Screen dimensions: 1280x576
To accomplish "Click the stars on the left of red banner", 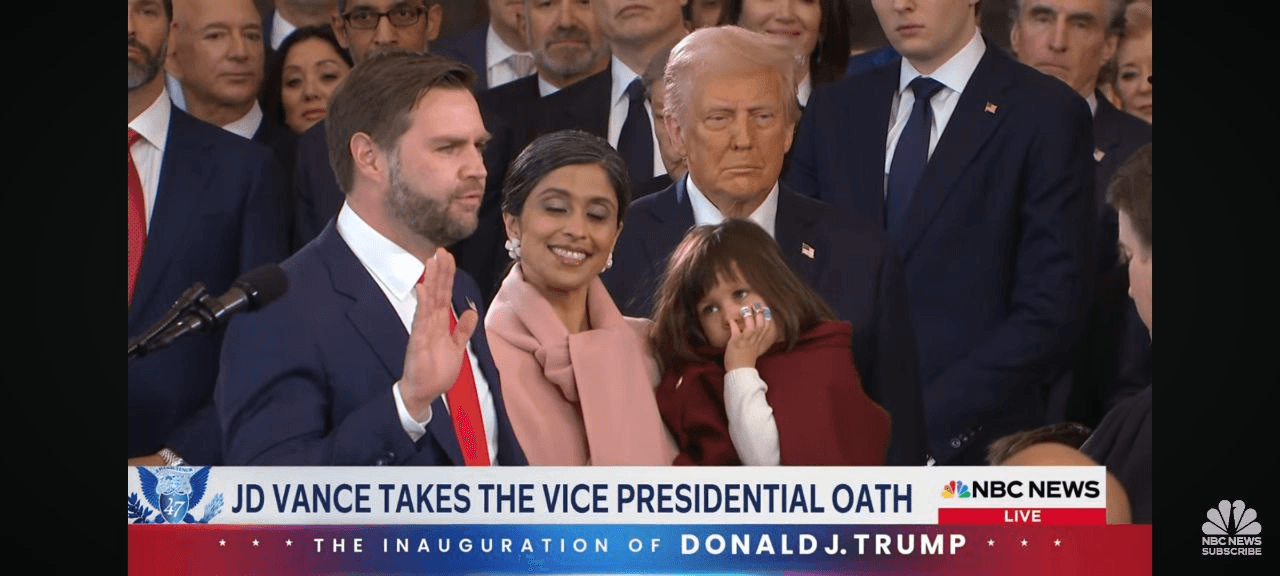I will click(258, 545).
